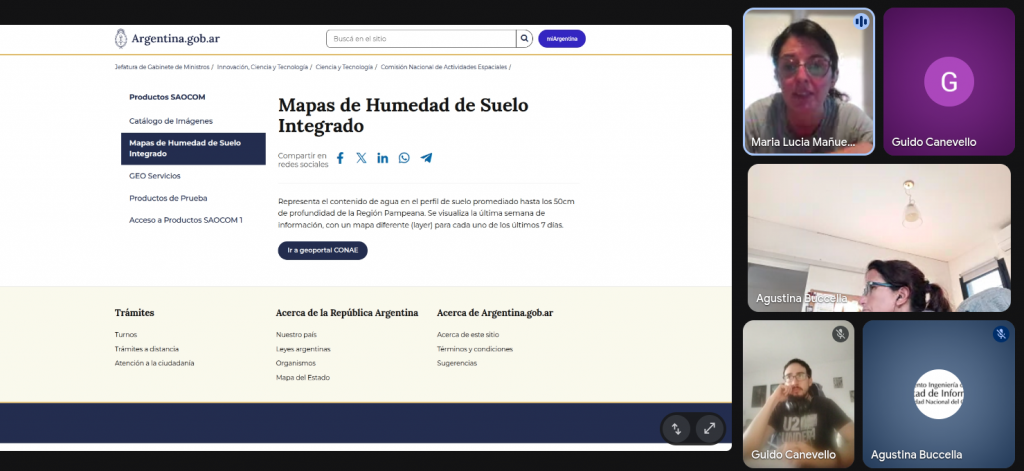Viewport: 1024px width, 471px height.
Task: Share page through WhatsApp icon
Action: tap(404, 158)
